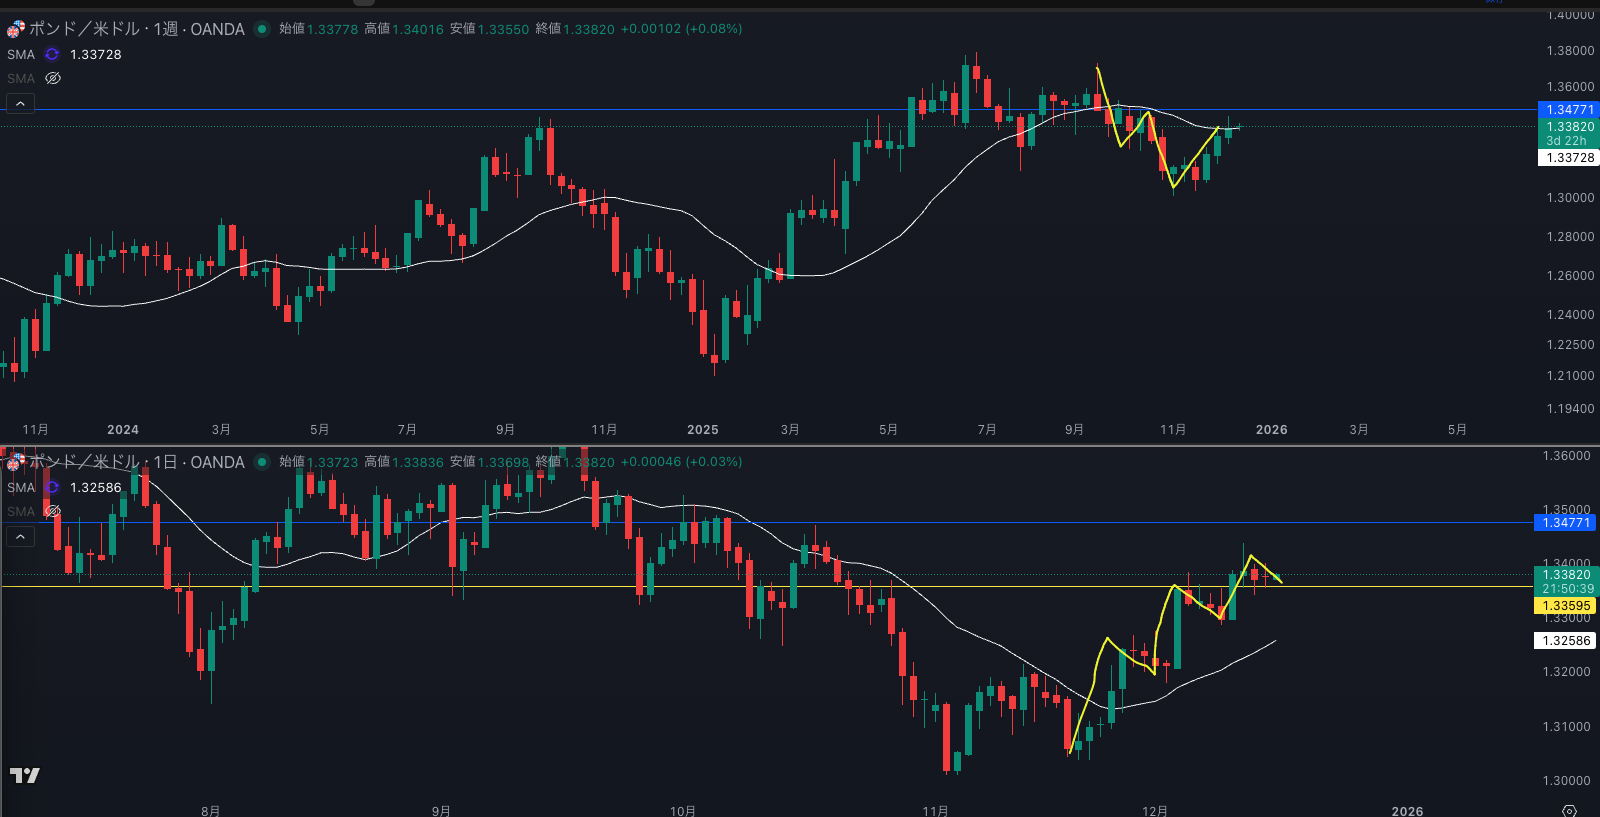Screen dimensions: 1600x817
Task: Click the yellow 1.33595 price label
Action: tap(1566, 606)
